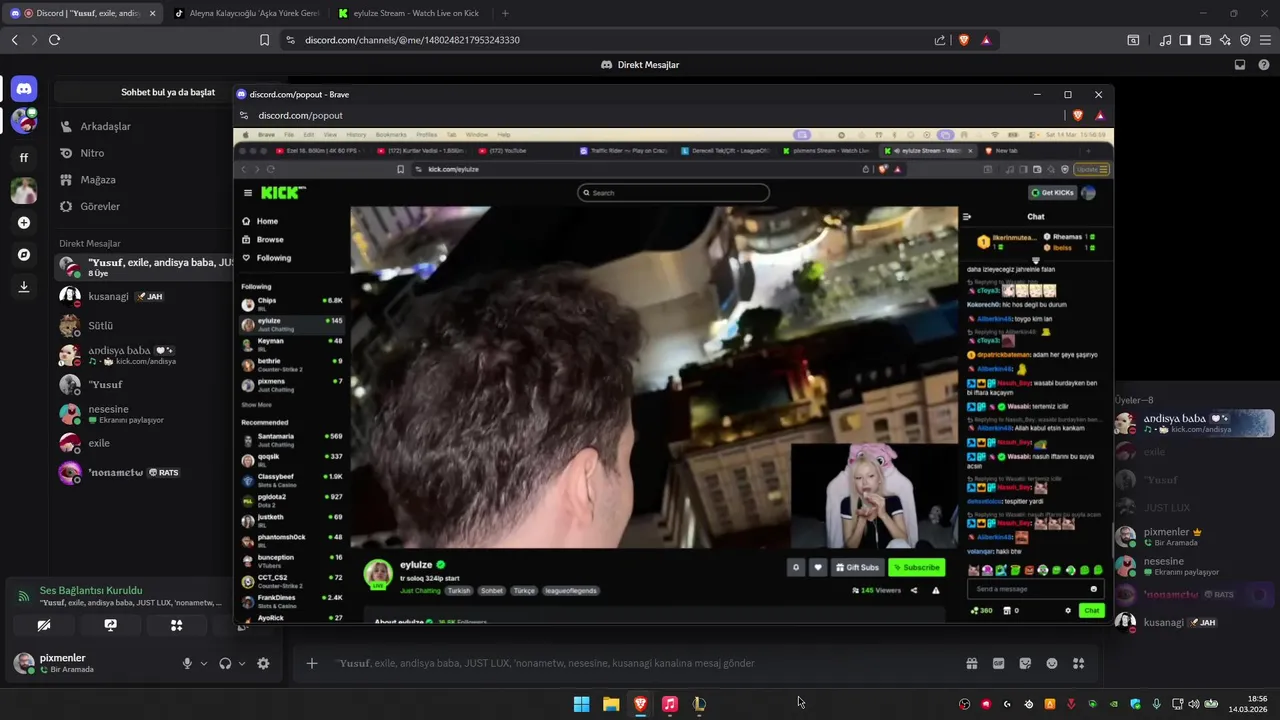Open the Nitro page
1280x720 pixels.
tap(143, 153)
